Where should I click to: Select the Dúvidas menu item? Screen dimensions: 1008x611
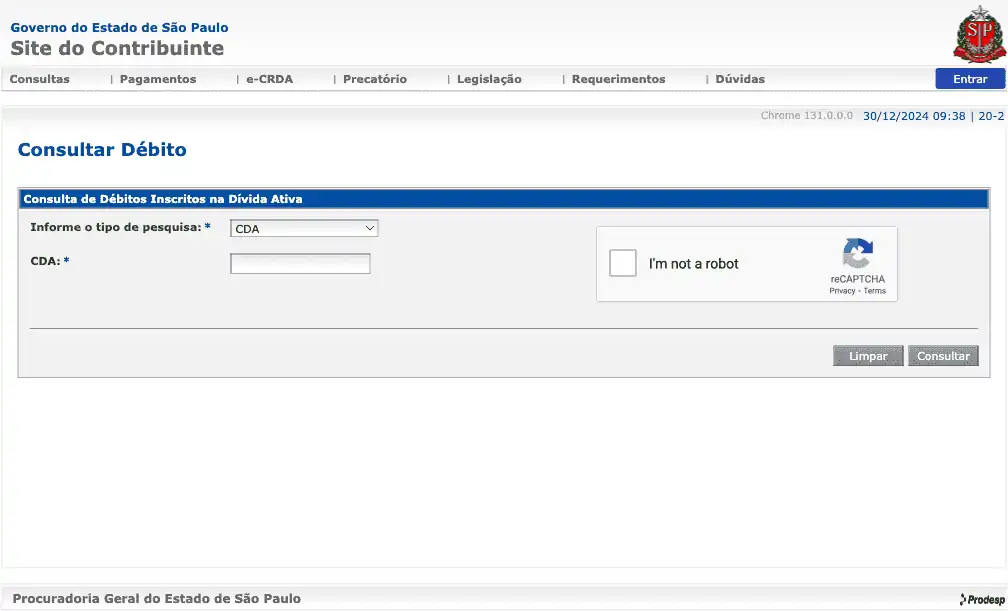tap(740, 79)
